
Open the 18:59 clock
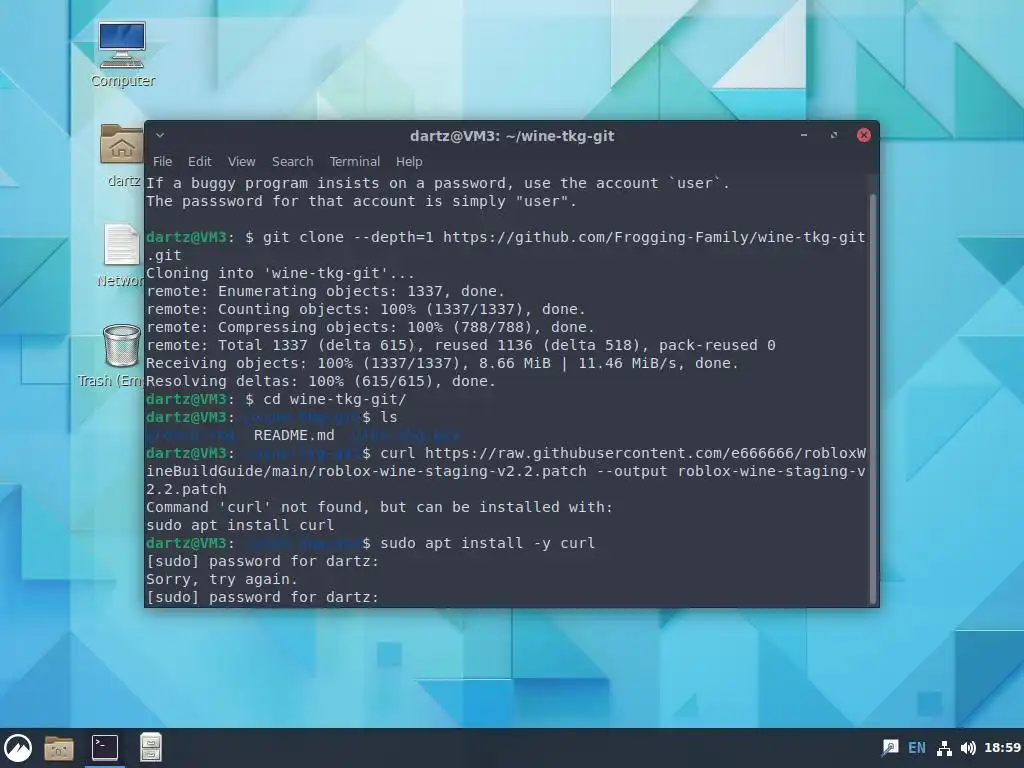coord(1002,748)
